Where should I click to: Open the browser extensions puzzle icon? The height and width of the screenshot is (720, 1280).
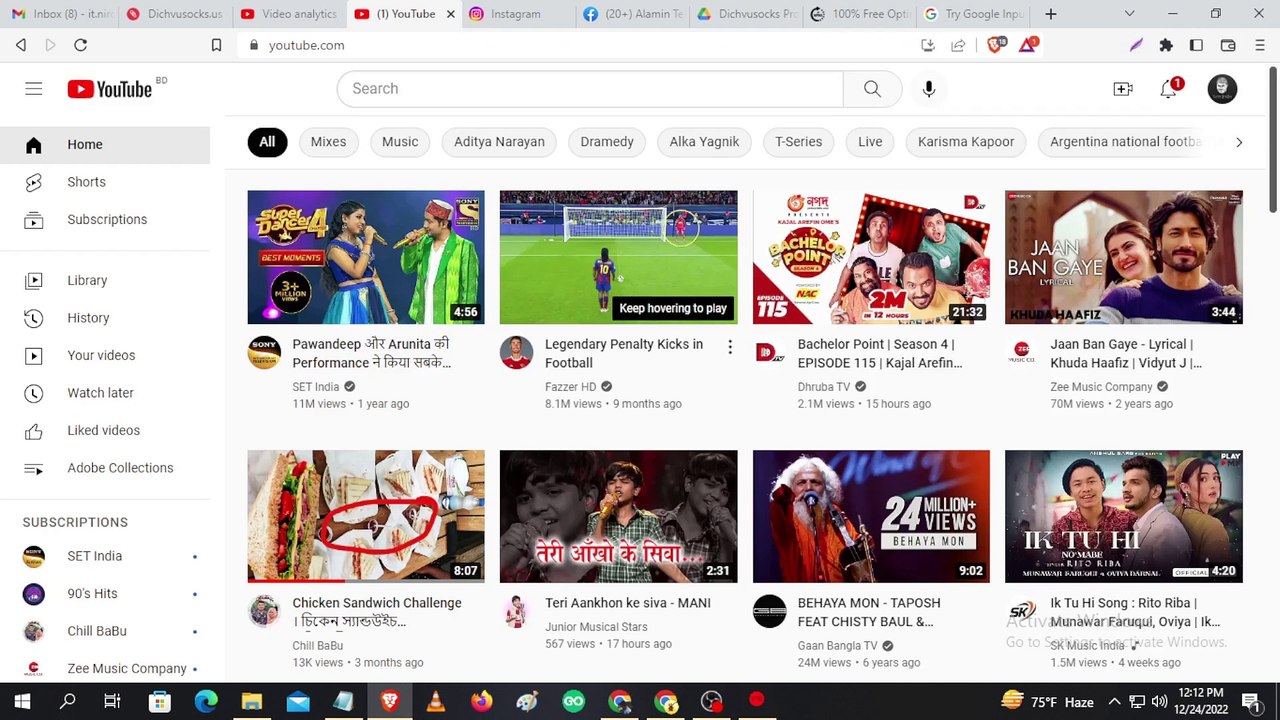point(1166,45)
